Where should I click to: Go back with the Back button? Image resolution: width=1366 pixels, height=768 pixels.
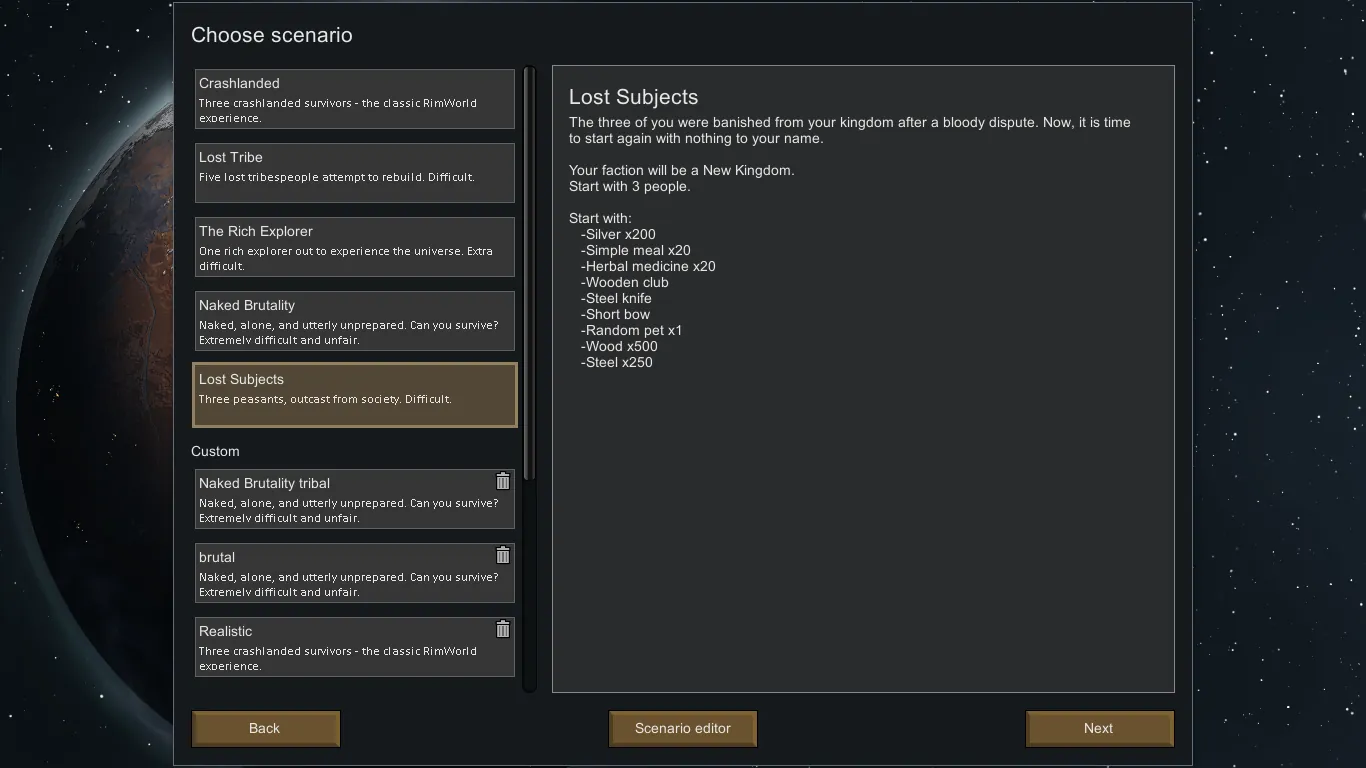tap(265, 729)
